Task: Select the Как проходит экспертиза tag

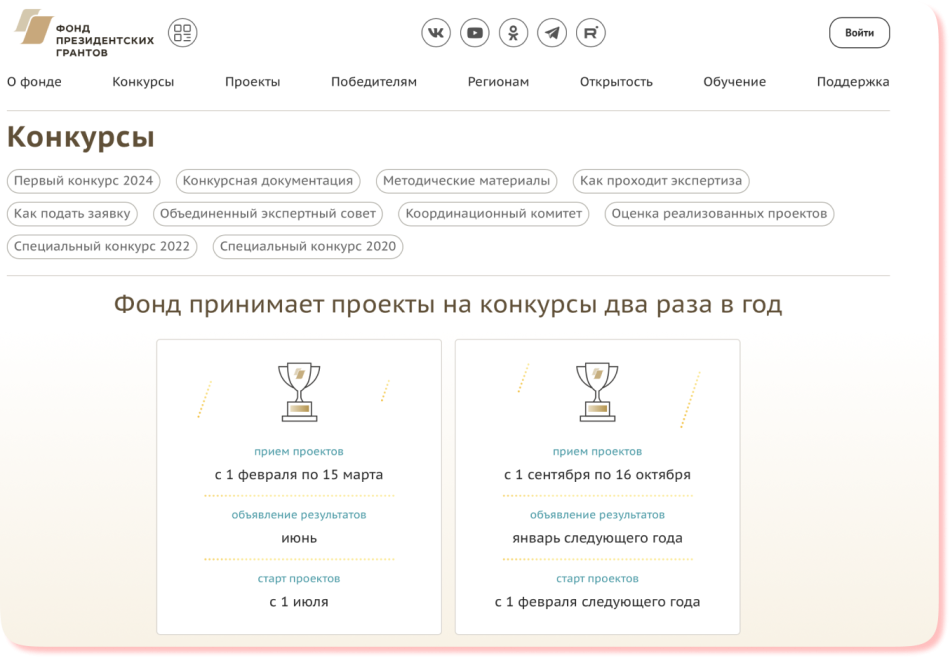Action: coord(661,181)
